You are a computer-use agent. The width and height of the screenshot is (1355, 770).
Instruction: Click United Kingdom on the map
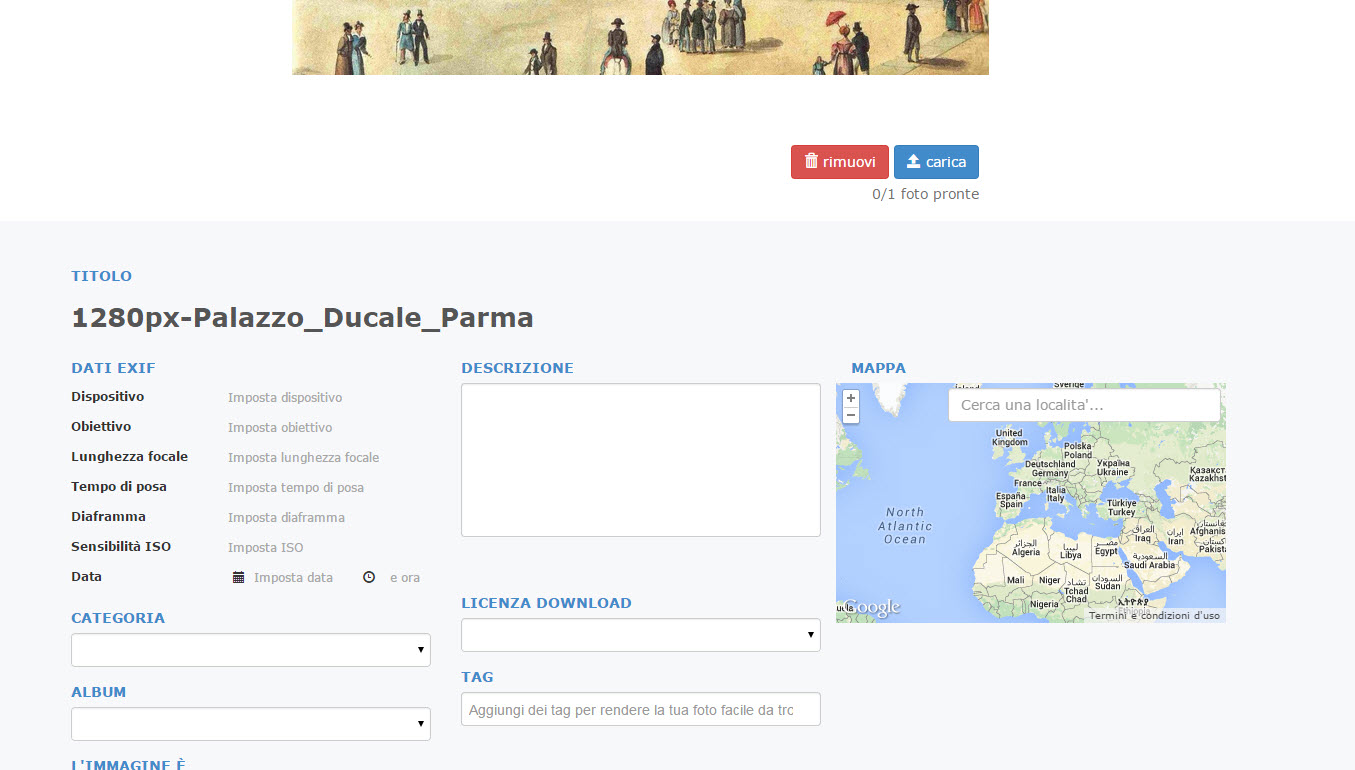coord(1009,437)
